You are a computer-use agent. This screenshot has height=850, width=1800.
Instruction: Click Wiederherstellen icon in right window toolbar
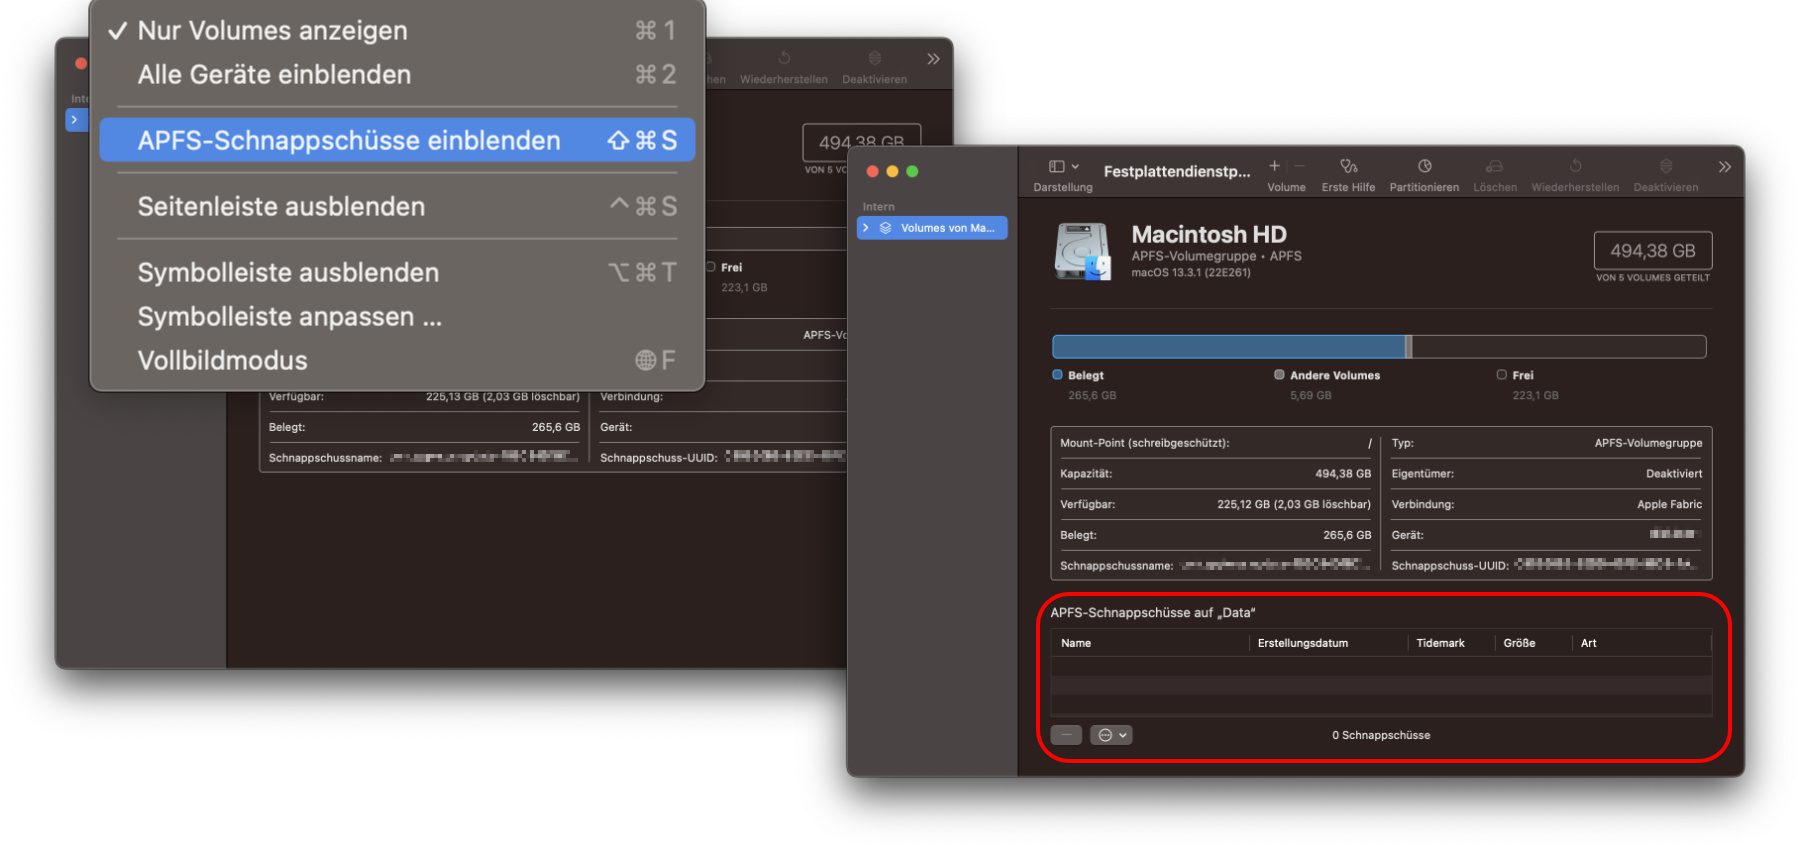1575,166
